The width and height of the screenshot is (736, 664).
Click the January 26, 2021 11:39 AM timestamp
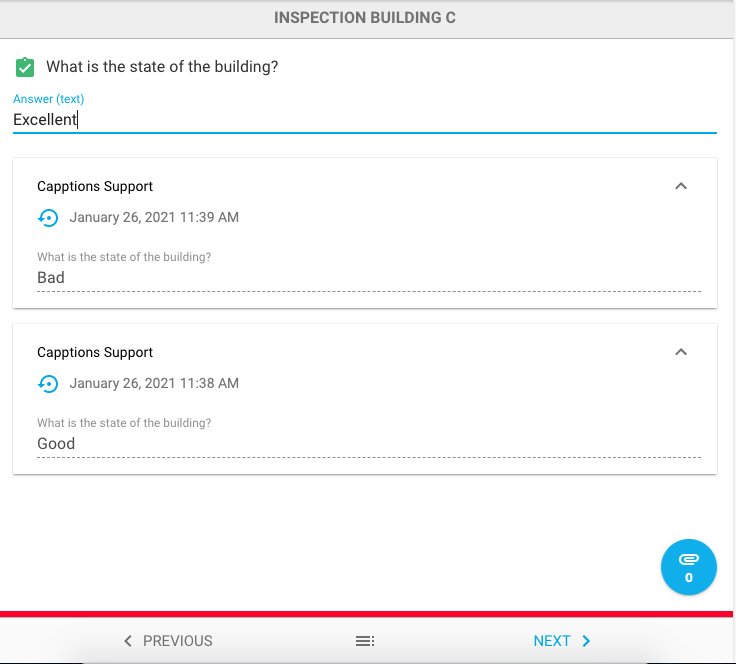pyautogui.click(x=154, y=217)
